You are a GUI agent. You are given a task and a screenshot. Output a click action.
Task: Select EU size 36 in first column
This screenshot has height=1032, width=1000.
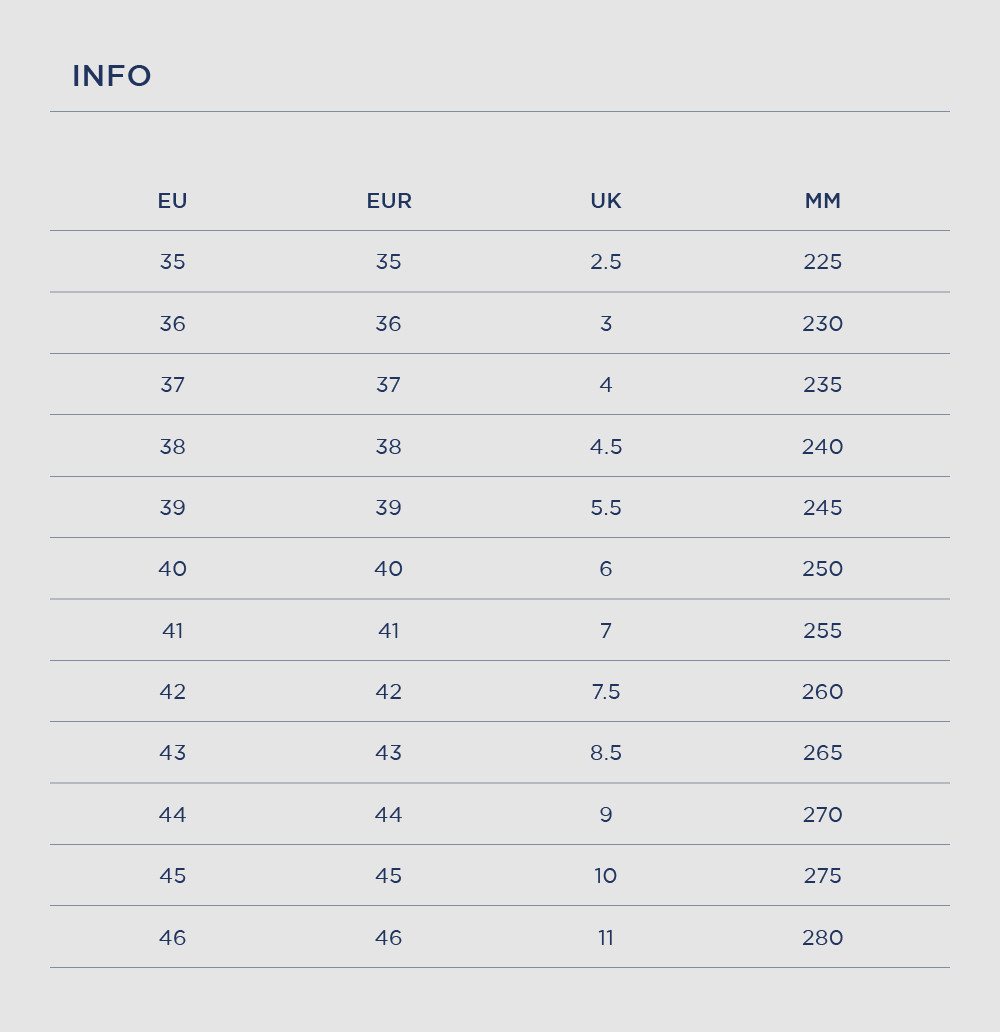(x=172, y=324)
